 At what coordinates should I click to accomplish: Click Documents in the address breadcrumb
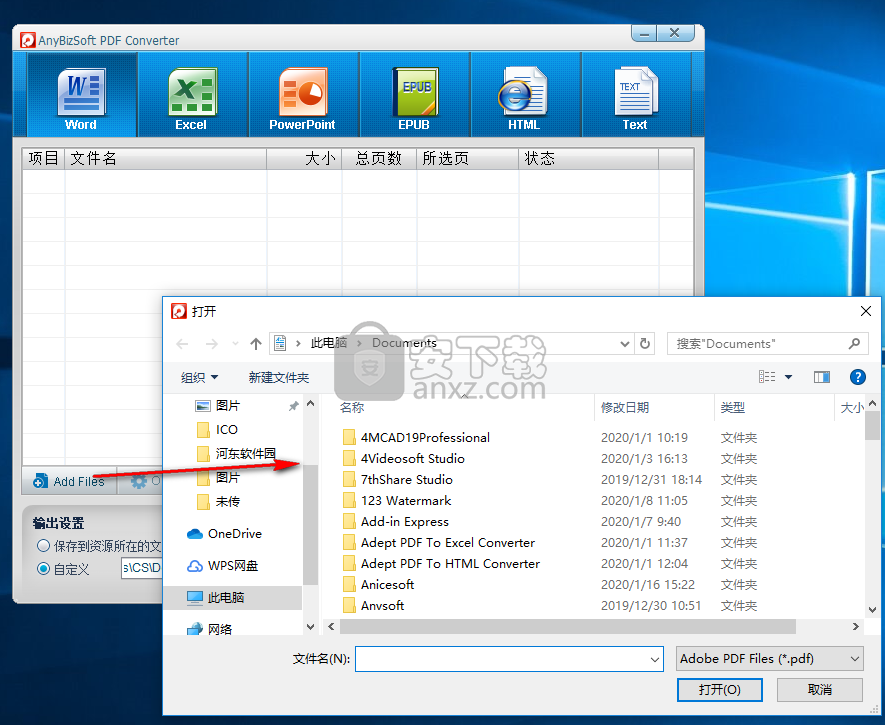404,342
